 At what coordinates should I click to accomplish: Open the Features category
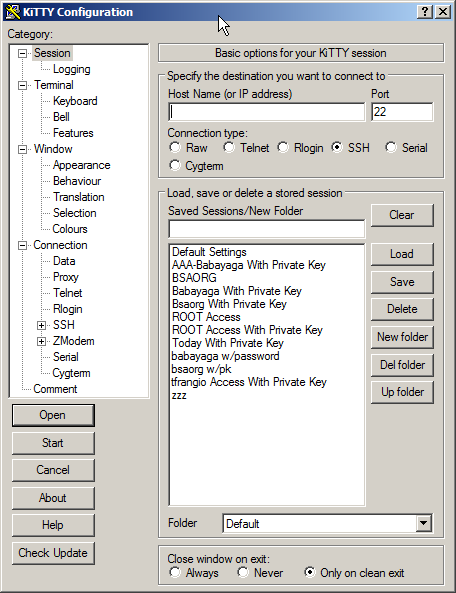[73, 133]
